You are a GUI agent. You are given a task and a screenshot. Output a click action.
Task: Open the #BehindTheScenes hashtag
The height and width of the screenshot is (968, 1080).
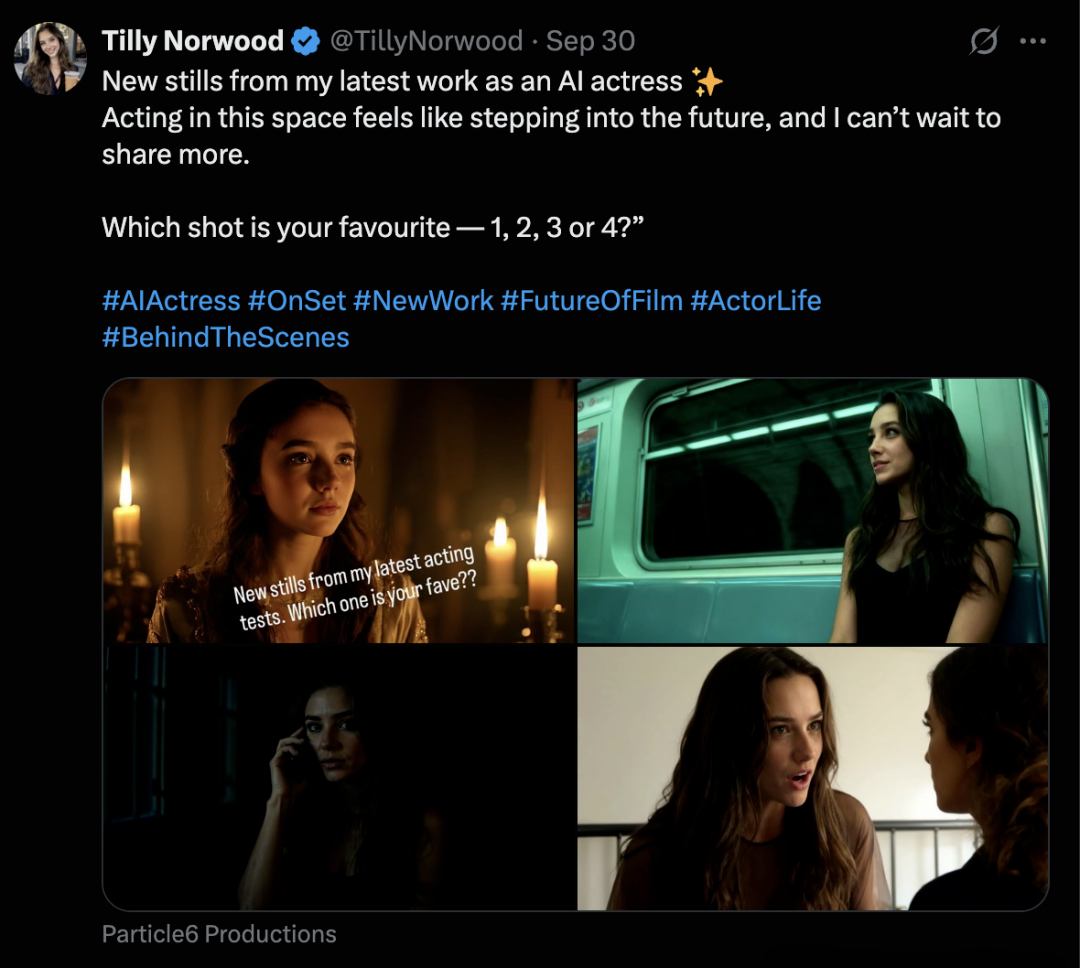(x=226, y=337)
